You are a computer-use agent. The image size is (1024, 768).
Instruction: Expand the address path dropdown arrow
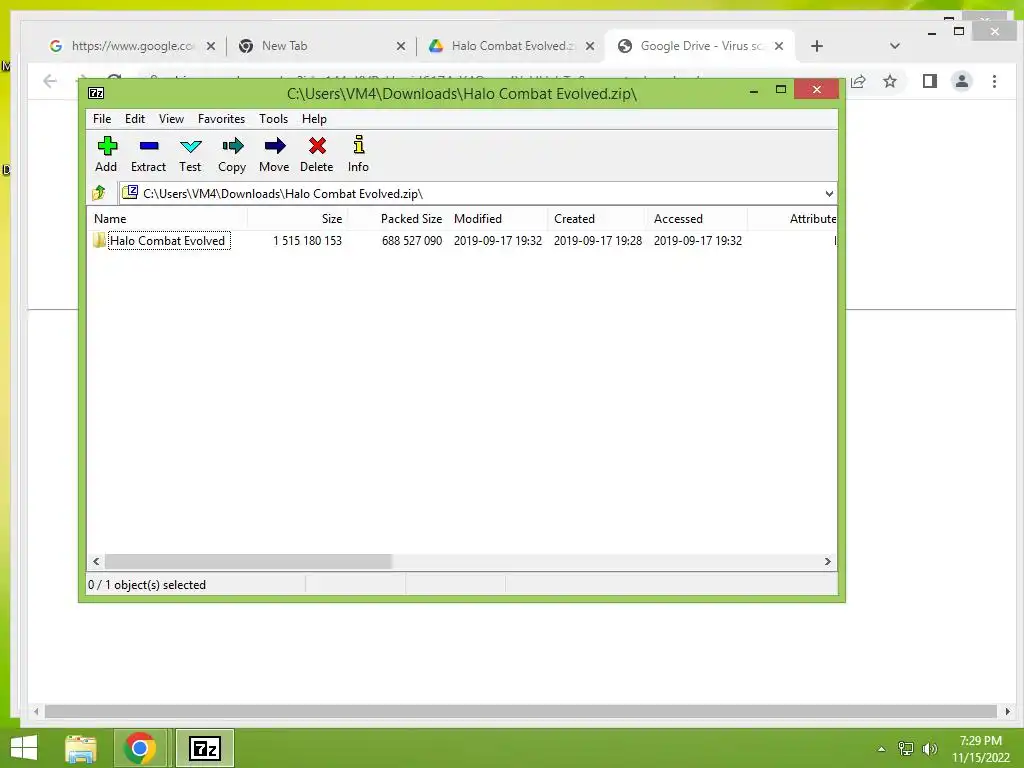pos(829,193)
